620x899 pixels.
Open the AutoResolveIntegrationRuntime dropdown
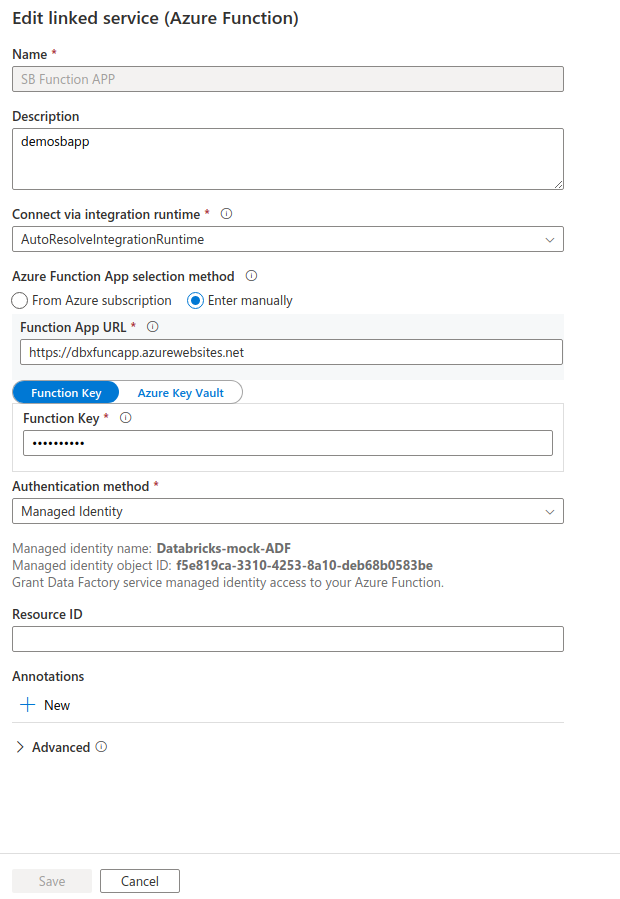(287, 239)
